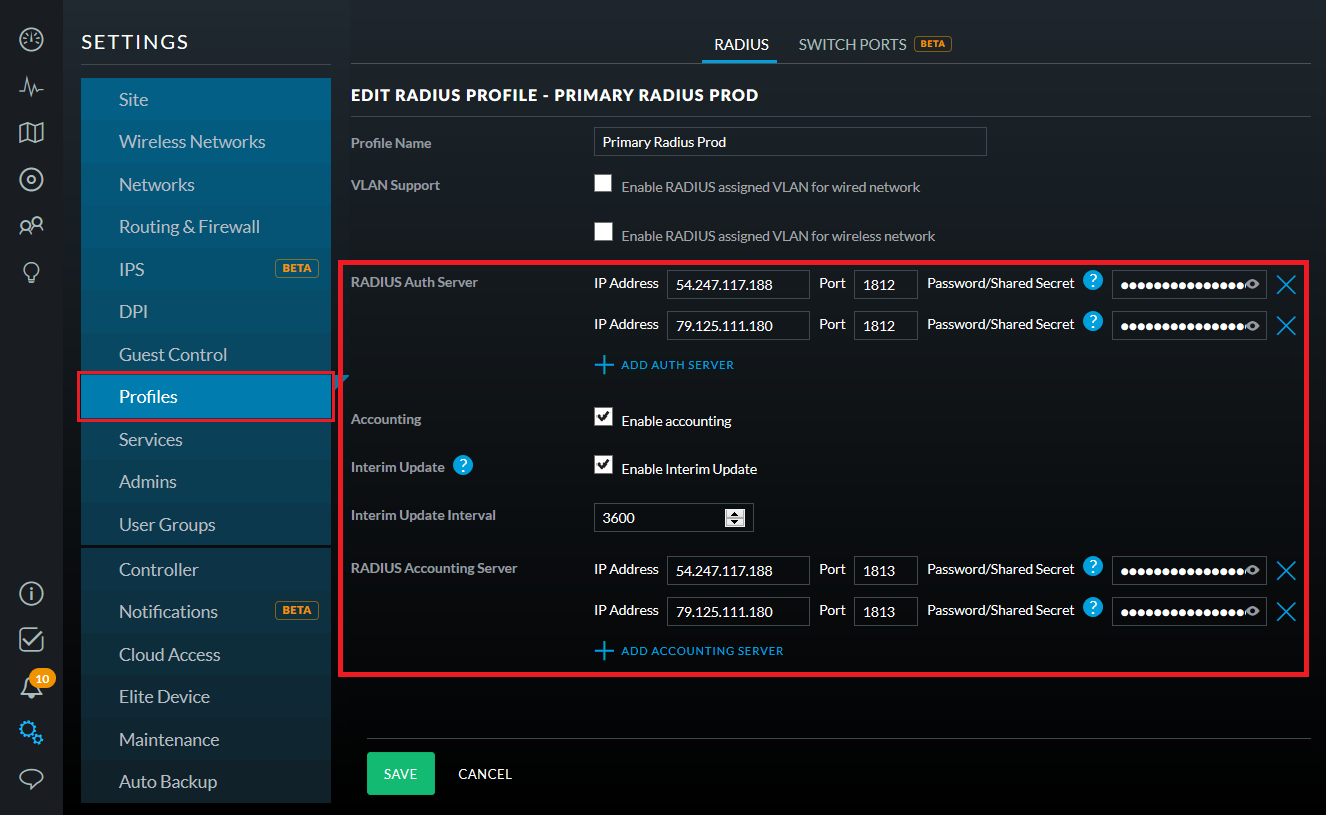Open the Clients people icon
The width and height of the screenshot is (1326, 815).
(x=31, y=226)
